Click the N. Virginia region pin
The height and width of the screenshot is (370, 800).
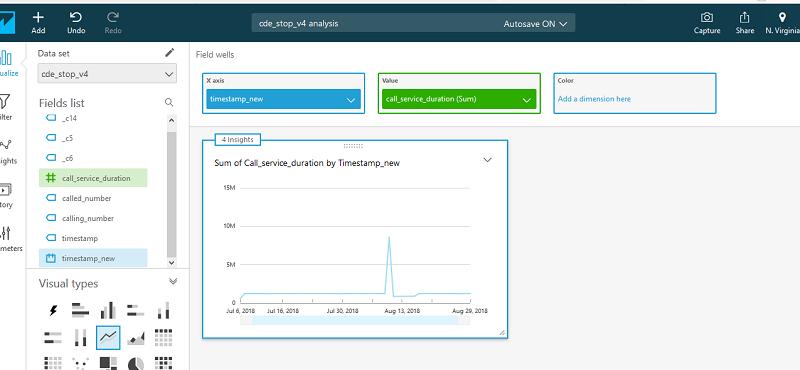[782, 17]
